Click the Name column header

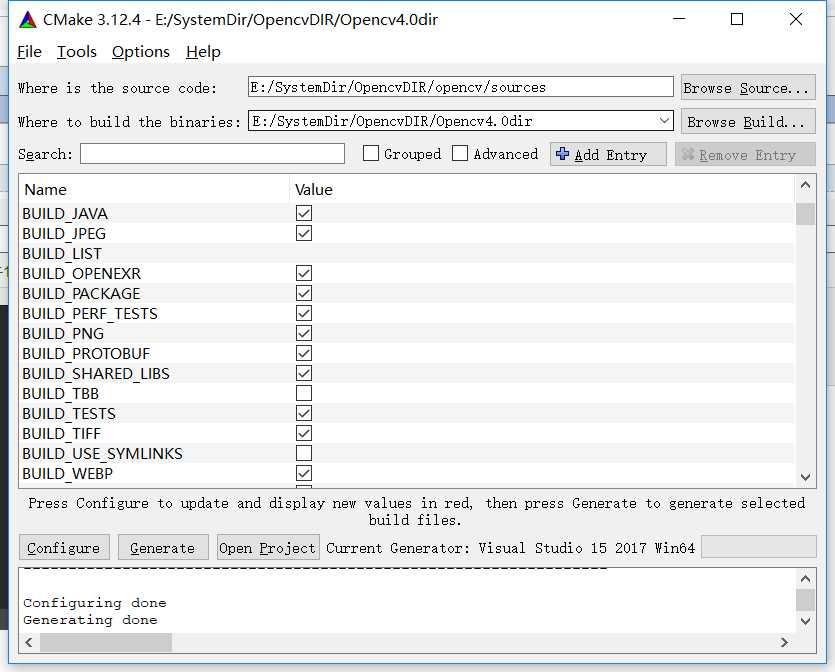point(46,190)
